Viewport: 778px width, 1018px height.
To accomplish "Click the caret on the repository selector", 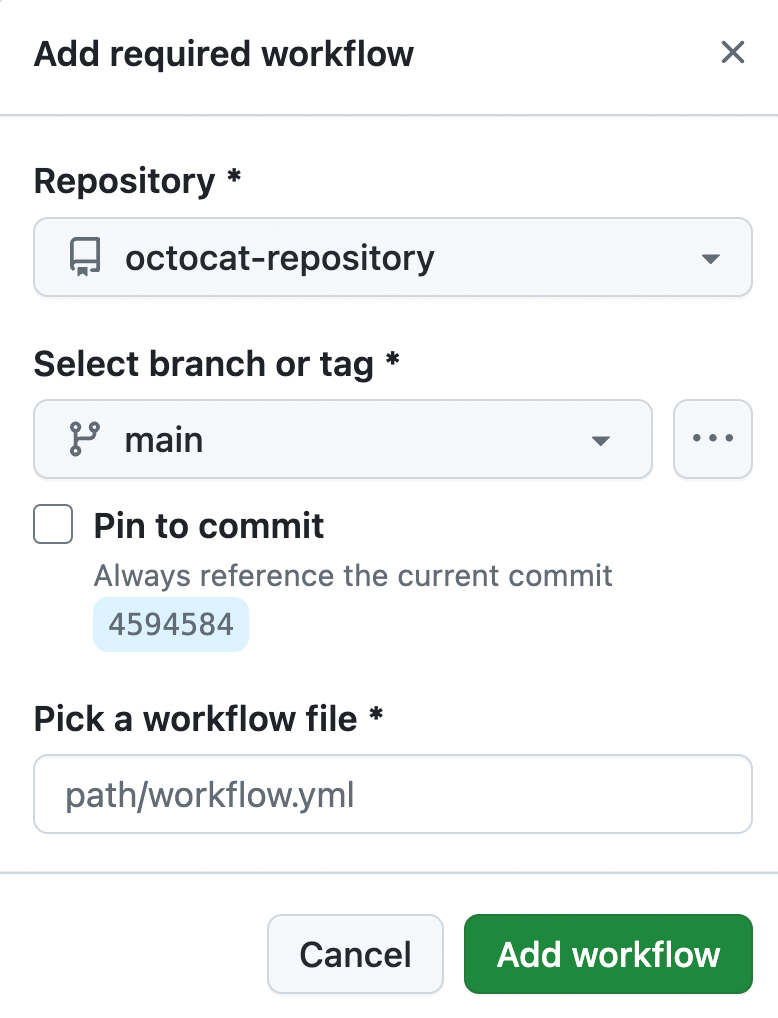I will tap(710, 257).
